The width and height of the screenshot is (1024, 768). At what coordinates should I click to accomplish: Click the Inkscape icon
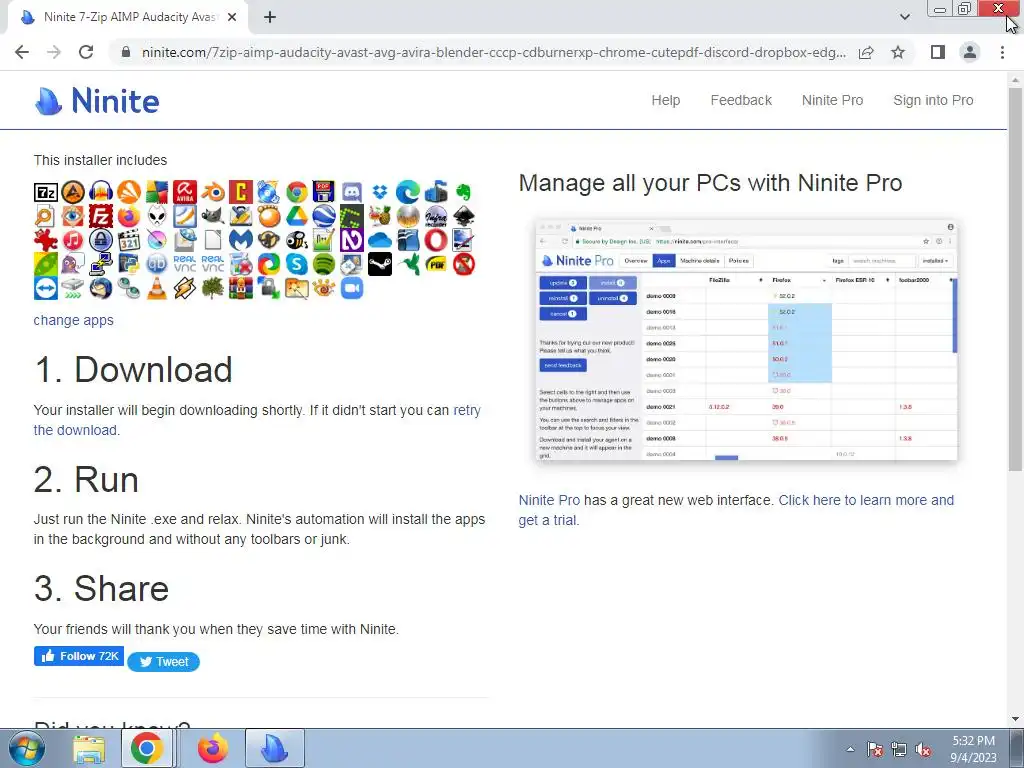464,216
